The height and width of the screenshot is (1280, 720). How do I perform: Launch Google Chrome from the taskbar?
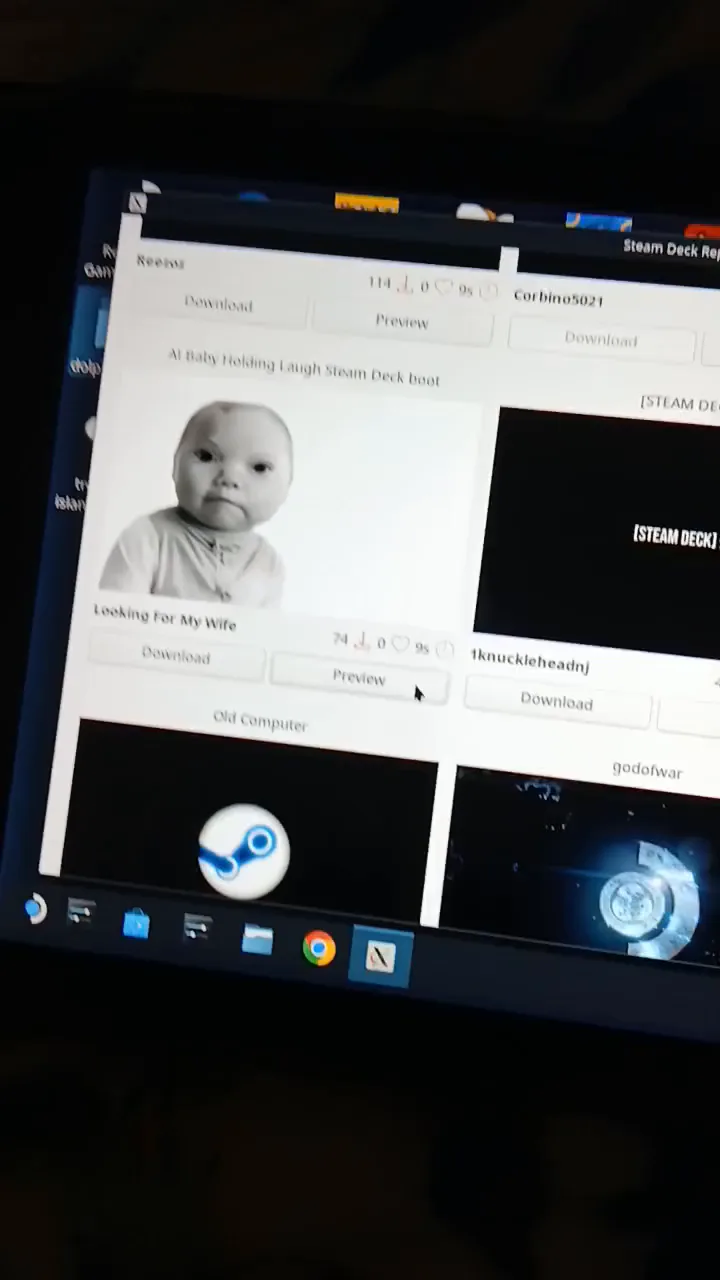coord(319,948)
